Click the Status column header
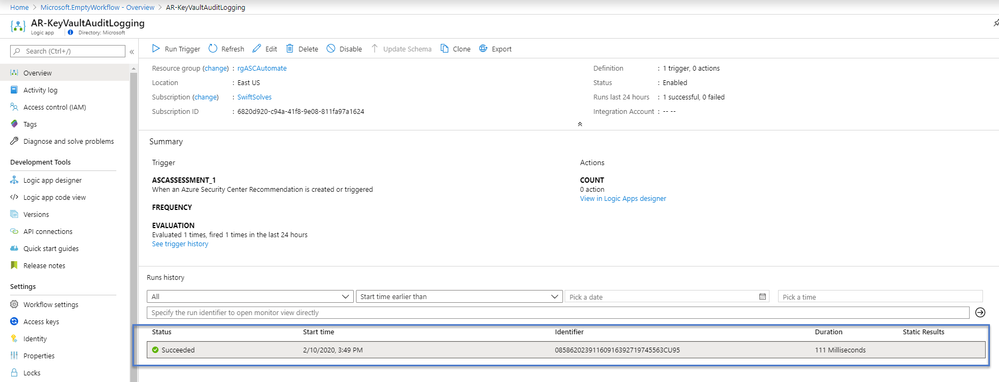999x382 pixels. coord(162,332)
